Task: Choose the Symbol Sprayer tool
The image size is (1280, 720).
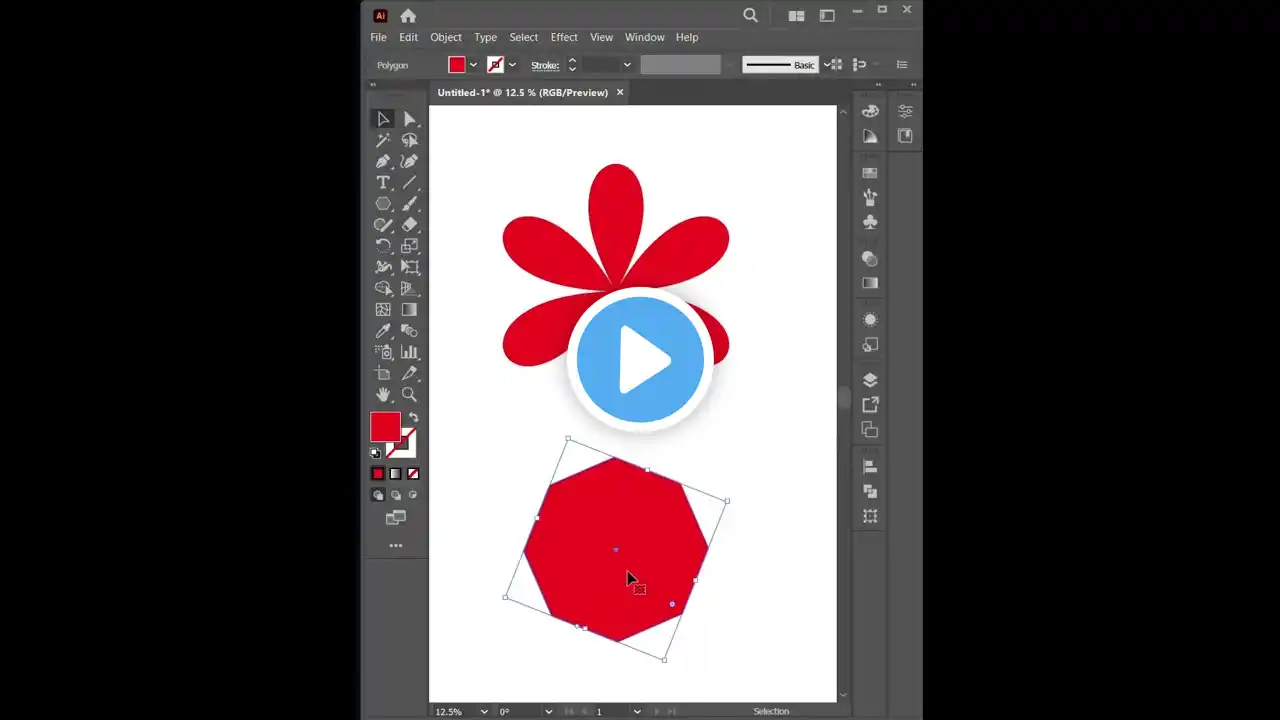Action: click(383, 352)
